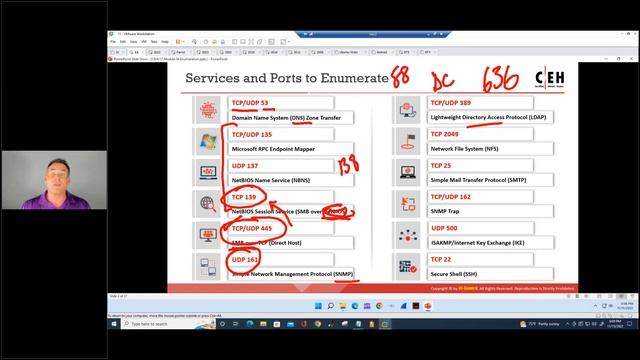
Task: Click the revert snapshot toolbar icon
Action: tap(214, 42)
